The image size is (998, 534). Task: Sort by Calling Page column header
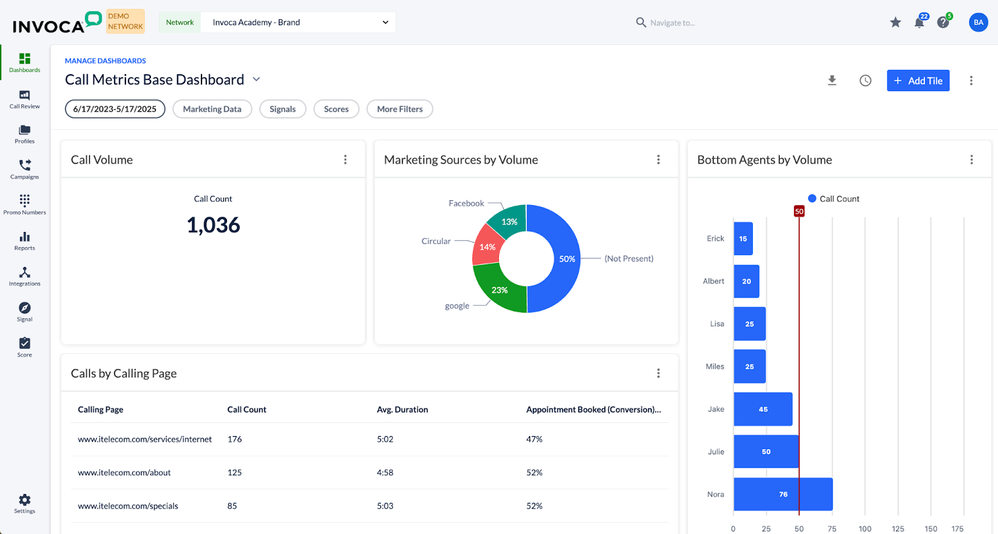point(101,409)
